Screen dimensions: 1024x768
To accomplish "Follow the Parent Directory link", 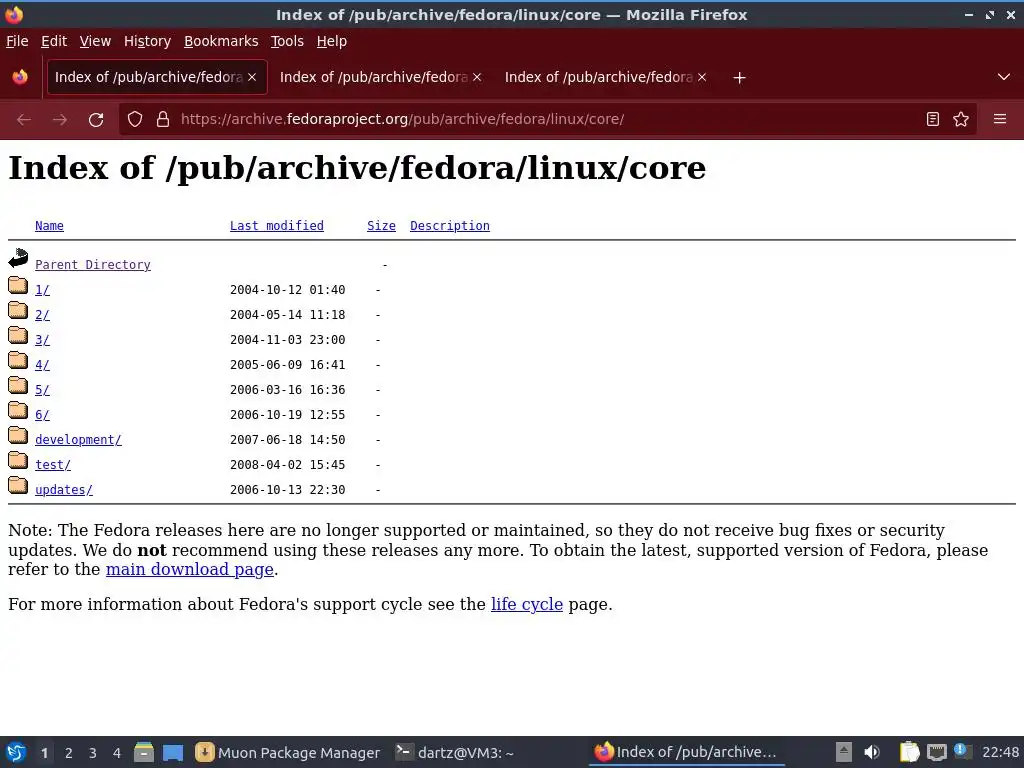I will tap(93, 265).
